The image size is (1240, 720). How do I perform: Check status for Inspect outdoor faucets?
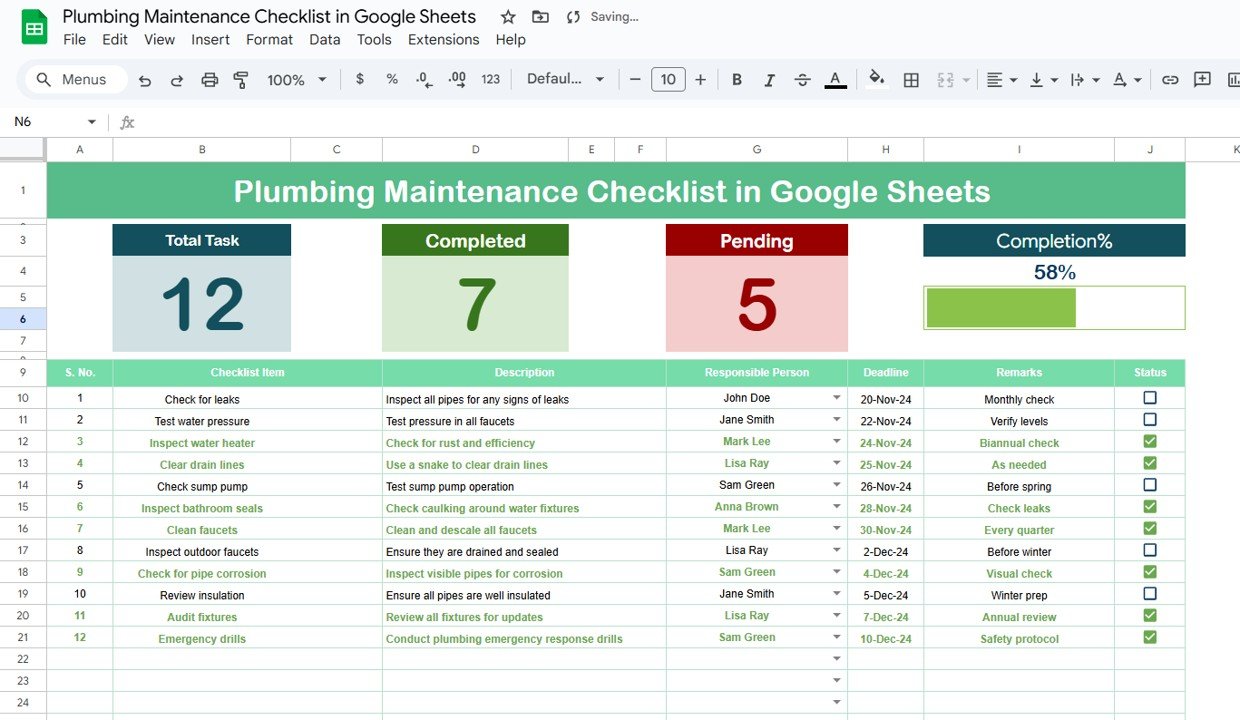pyautogui.click(x=1150, y=550)
